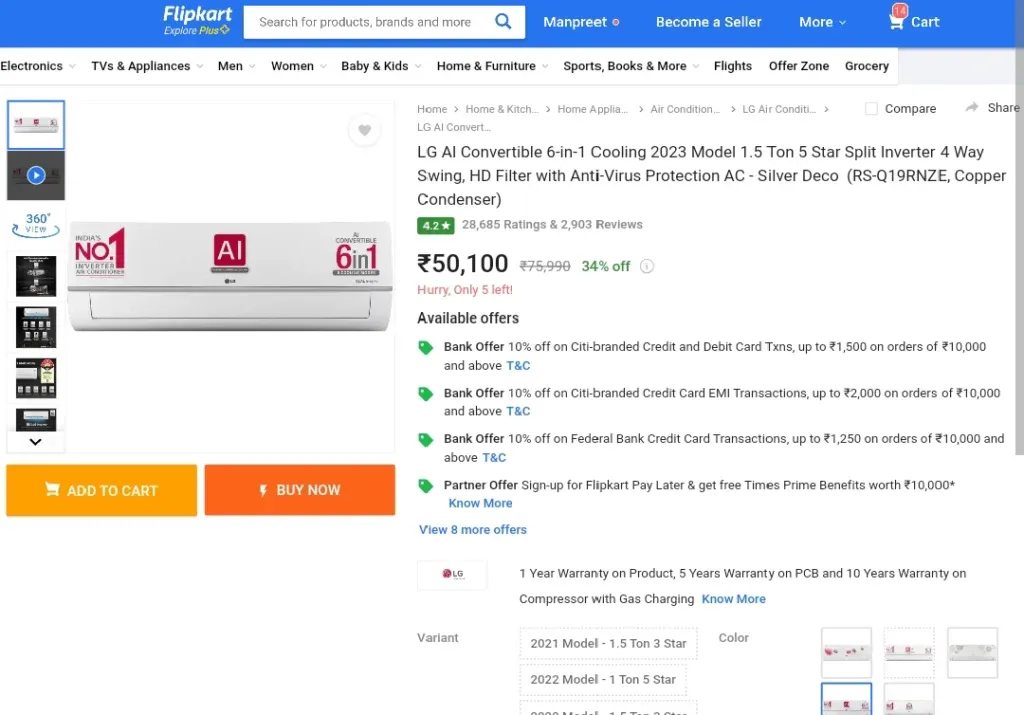Open View 8 more offers link
The width and height of the screenshot is (1024, 715).
[x=472, y=530]
